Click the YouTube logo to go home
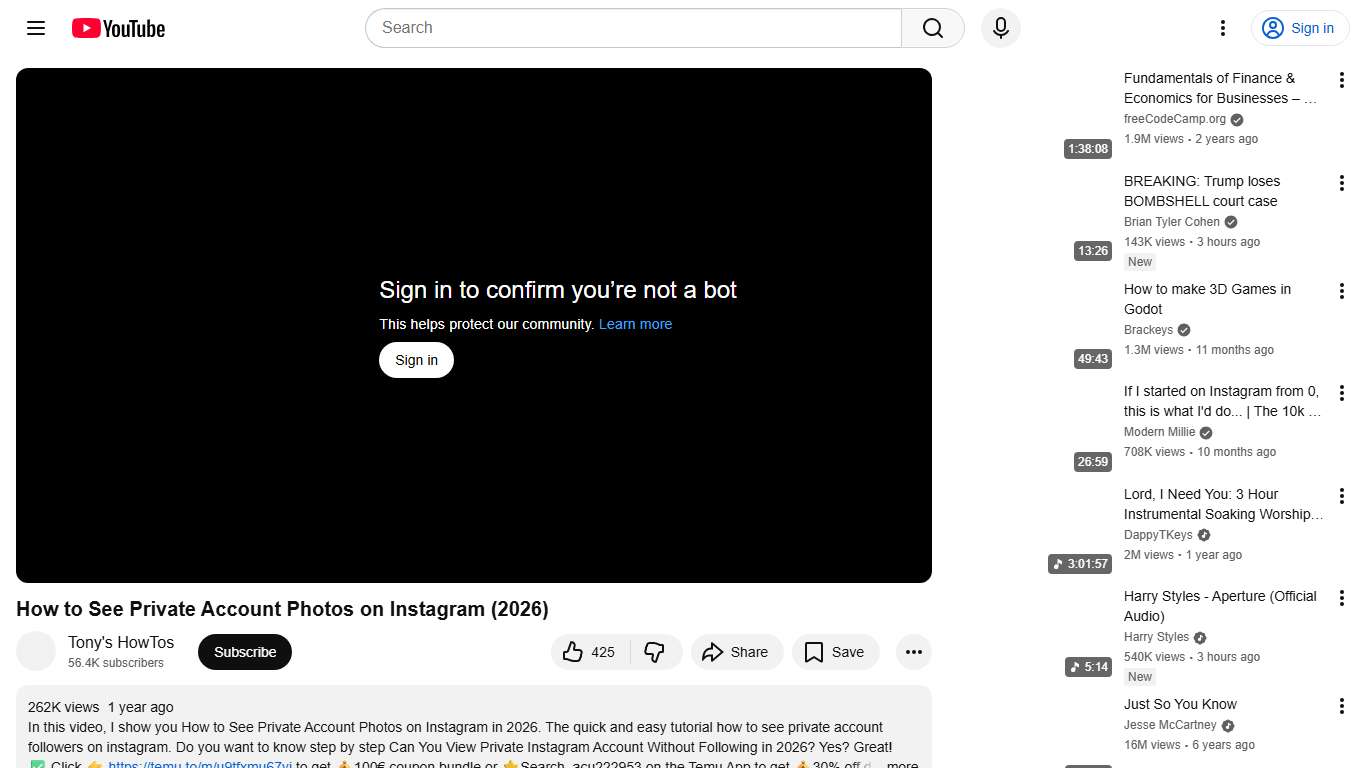1366x768 pixels. [117, 28]
